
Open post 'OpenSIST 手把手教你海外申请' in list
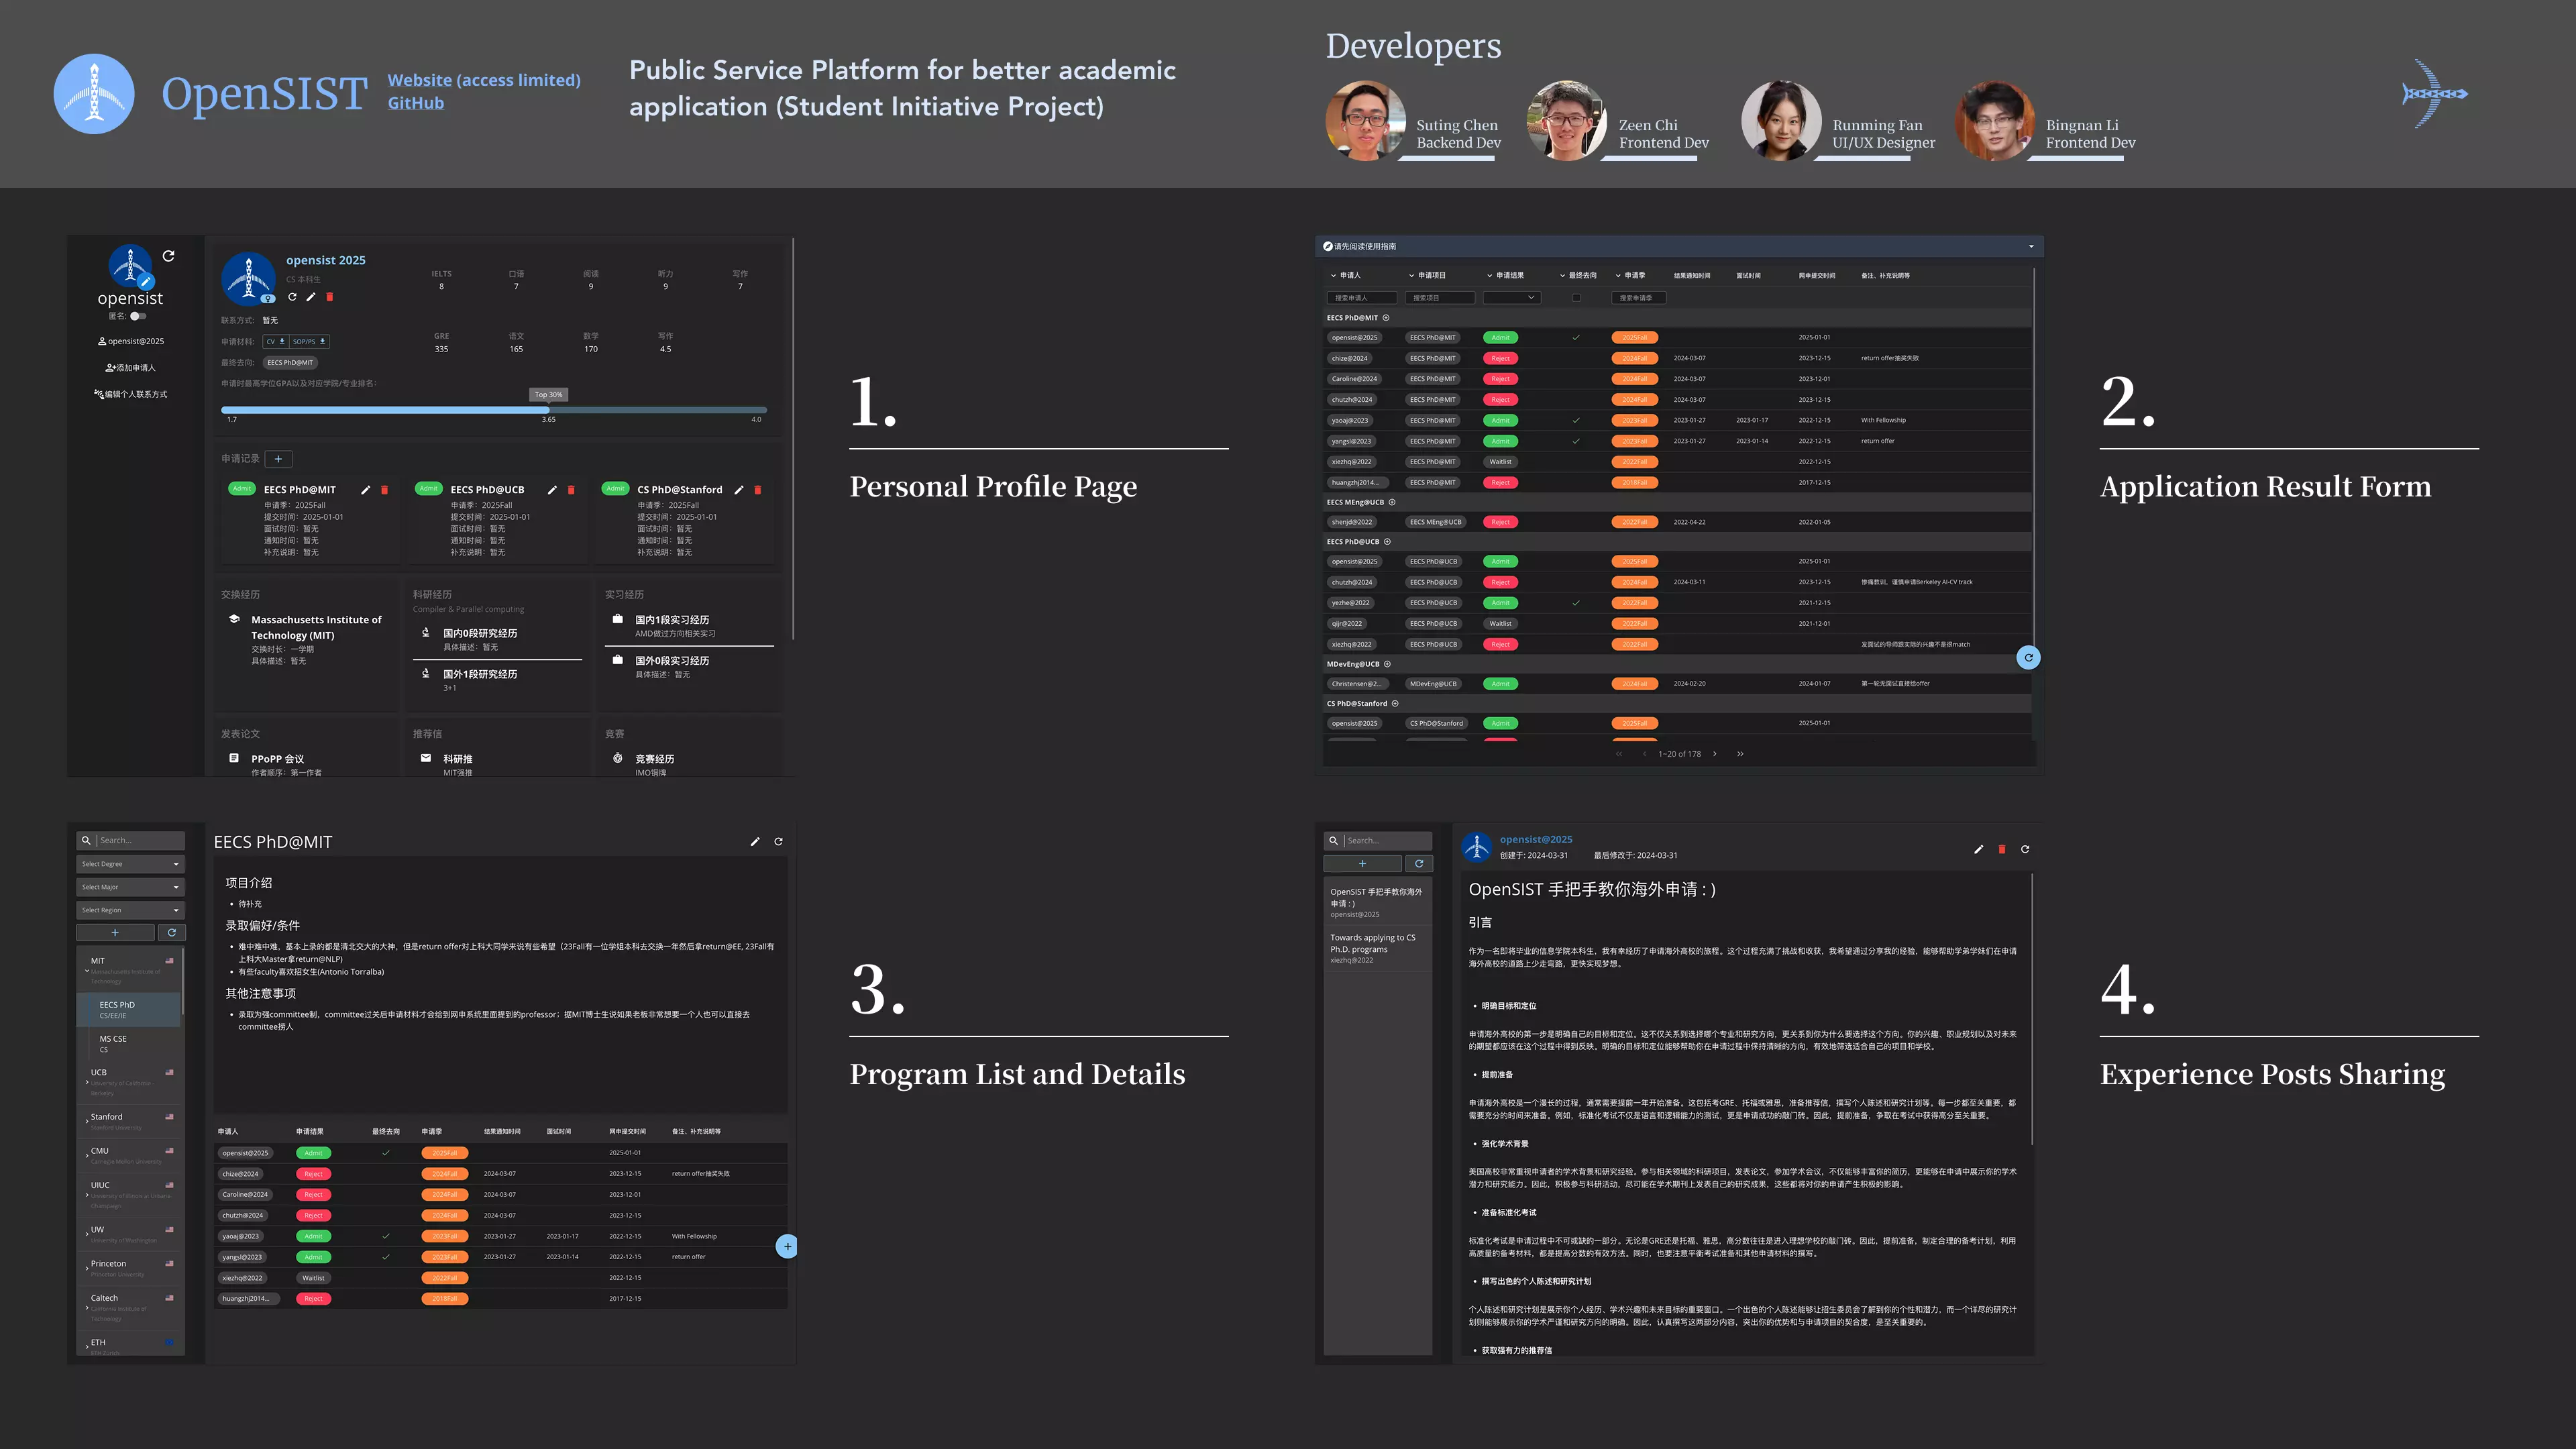[x=1377, y=902]
